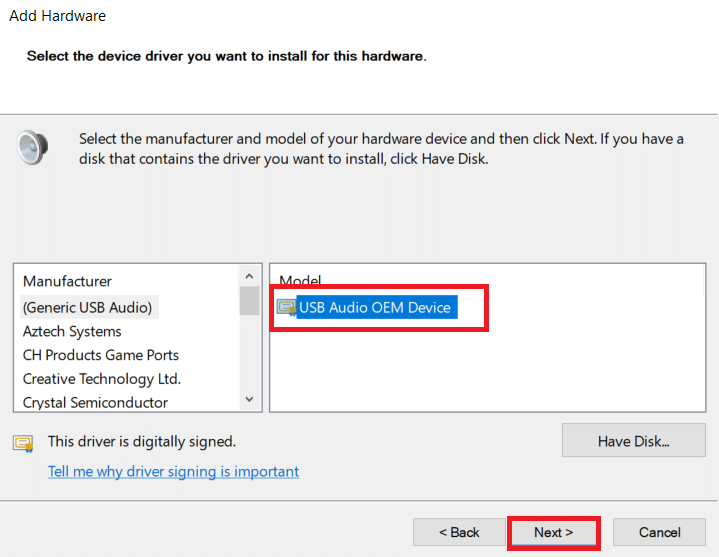
Task: Select (Generic USB Audio) manufacturer
Action: (x=88, y=307)
